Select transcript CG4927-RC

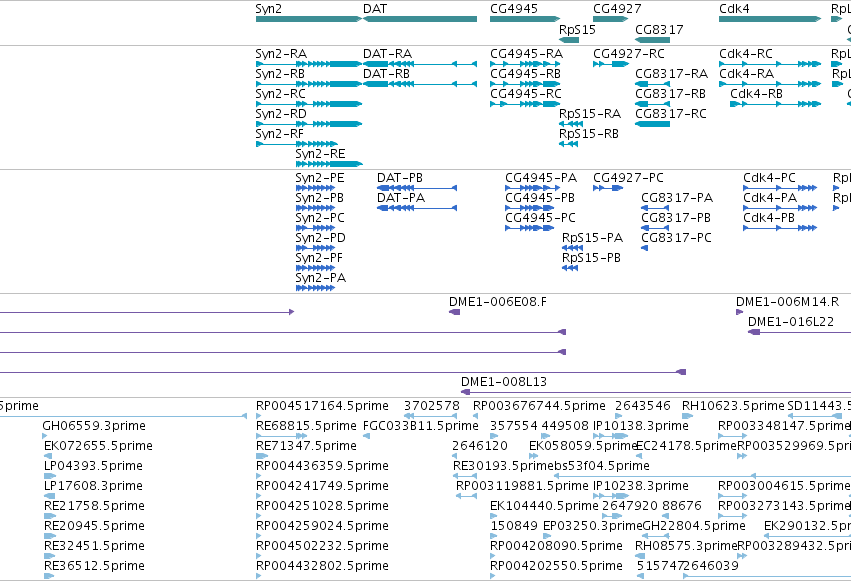tap(611, 64)
